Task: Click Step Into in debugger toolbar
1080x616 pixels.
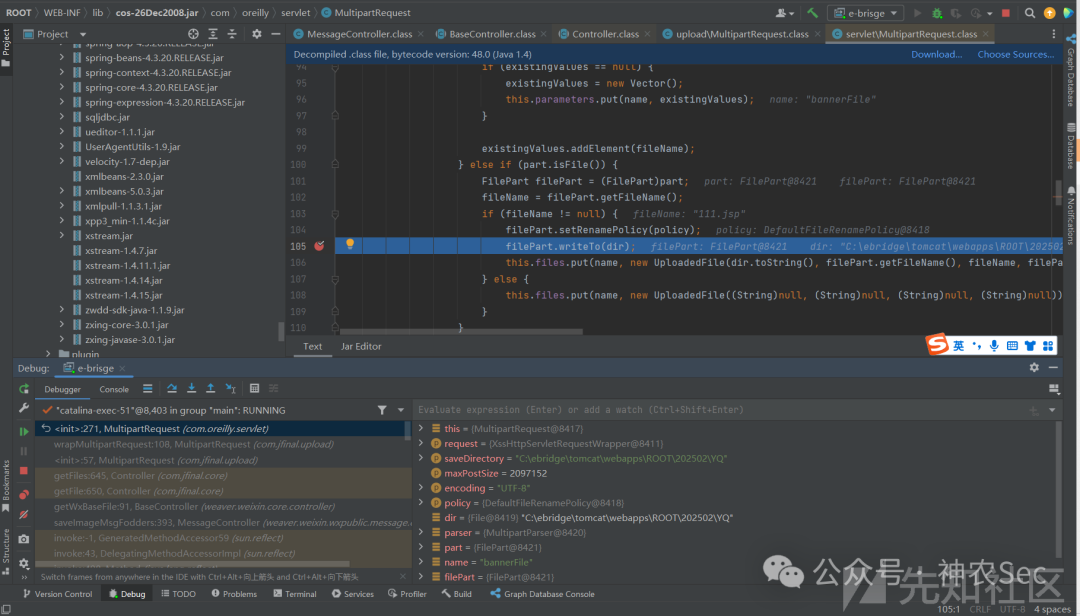Action: [191, 389]
